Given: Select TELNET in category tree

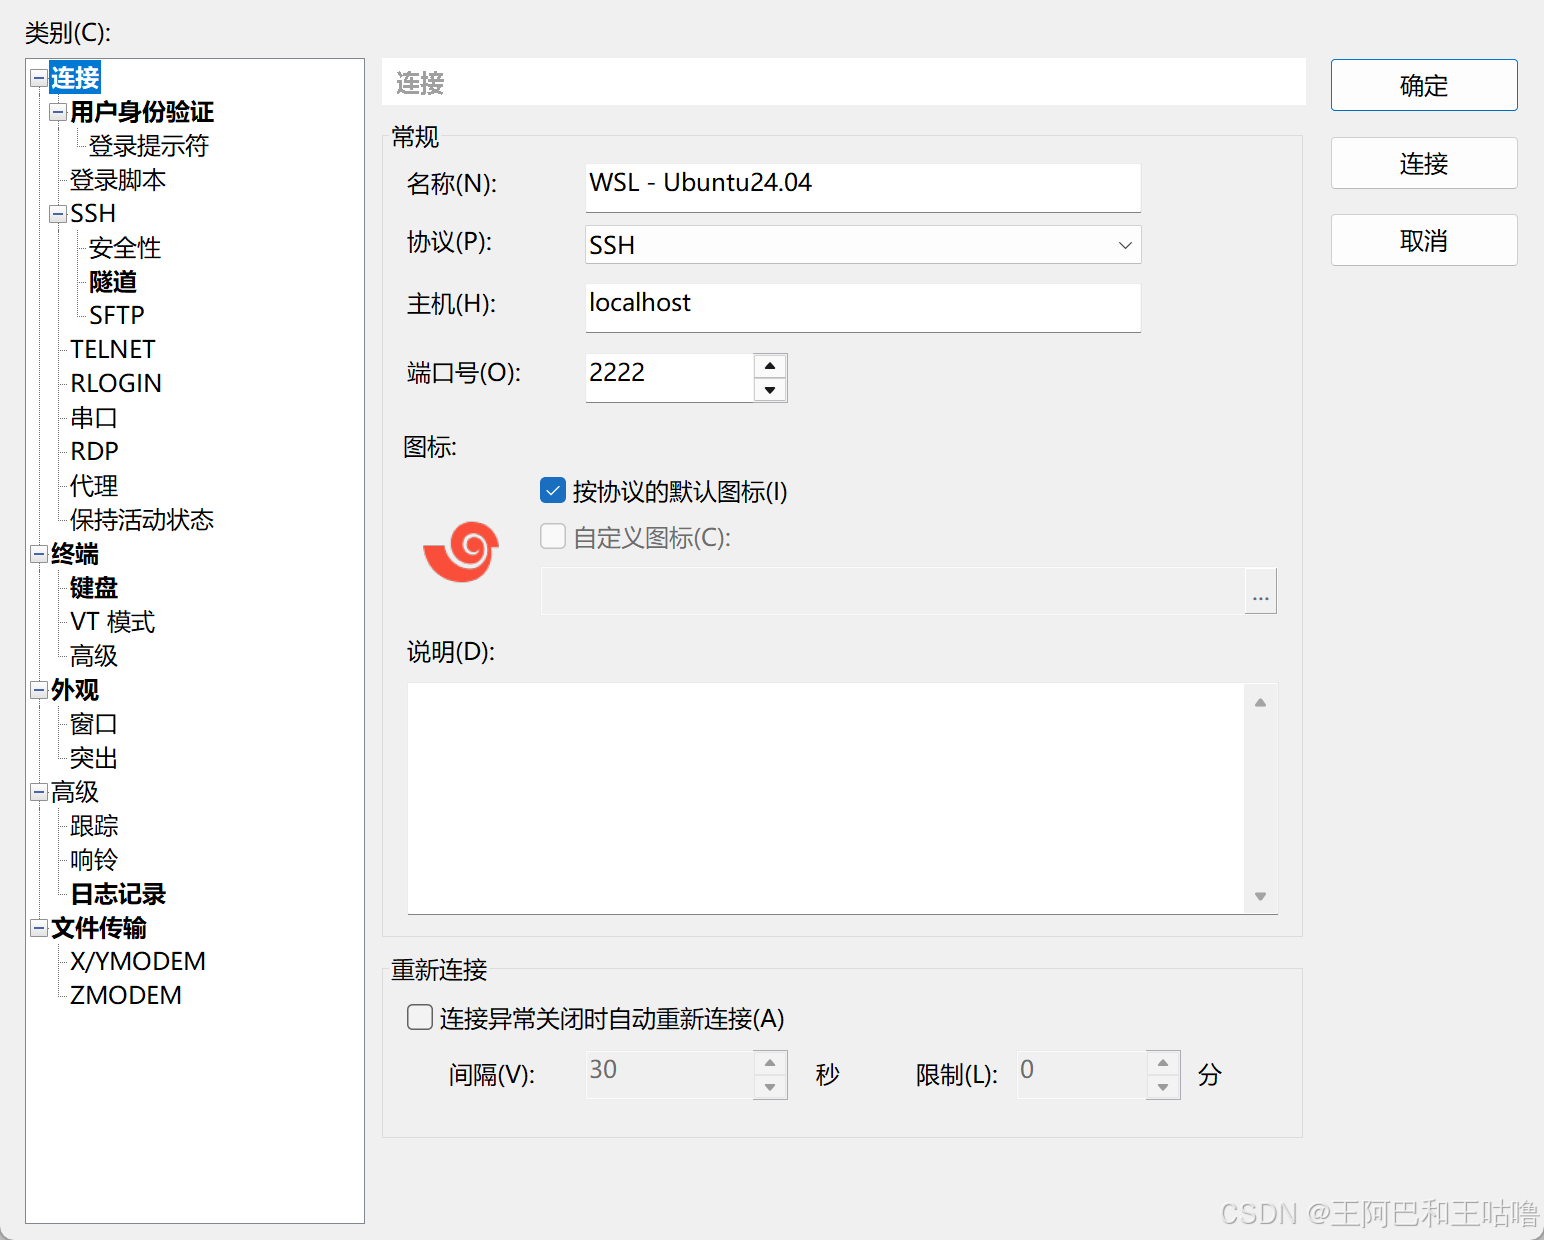Looking at the screenshot, I should click(113, 350).
